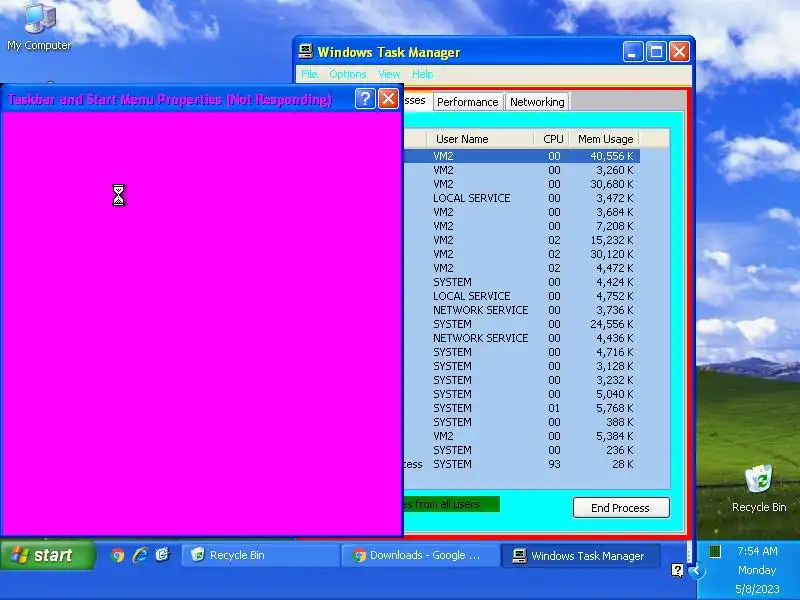Switch to the Recycle Bin taskbar button
This screenshot has width=800, height=600.
click(260, 555)
